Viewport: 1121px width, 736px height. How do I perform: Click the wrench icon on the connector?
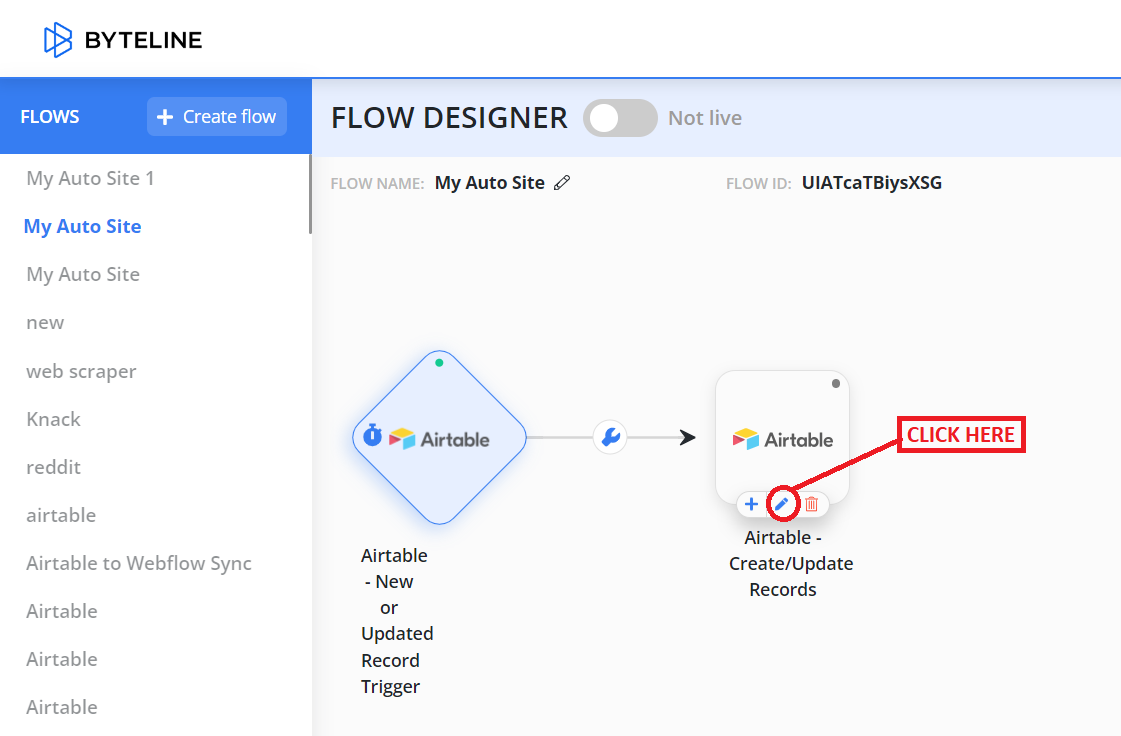point(610,437)
